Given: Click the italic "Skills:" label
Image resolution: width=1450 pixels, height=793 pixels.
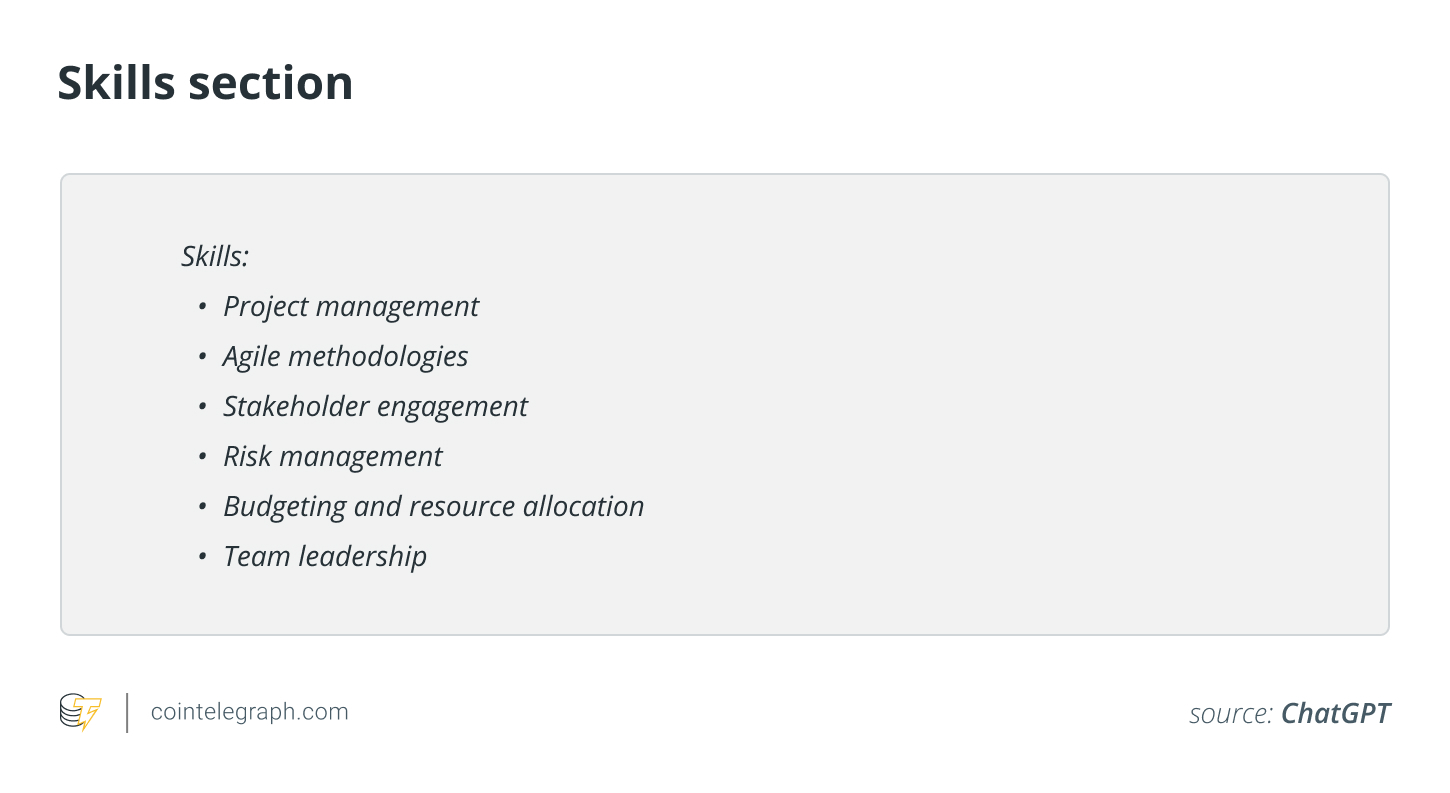Looking at the screenshot, I should coord(214,257).
